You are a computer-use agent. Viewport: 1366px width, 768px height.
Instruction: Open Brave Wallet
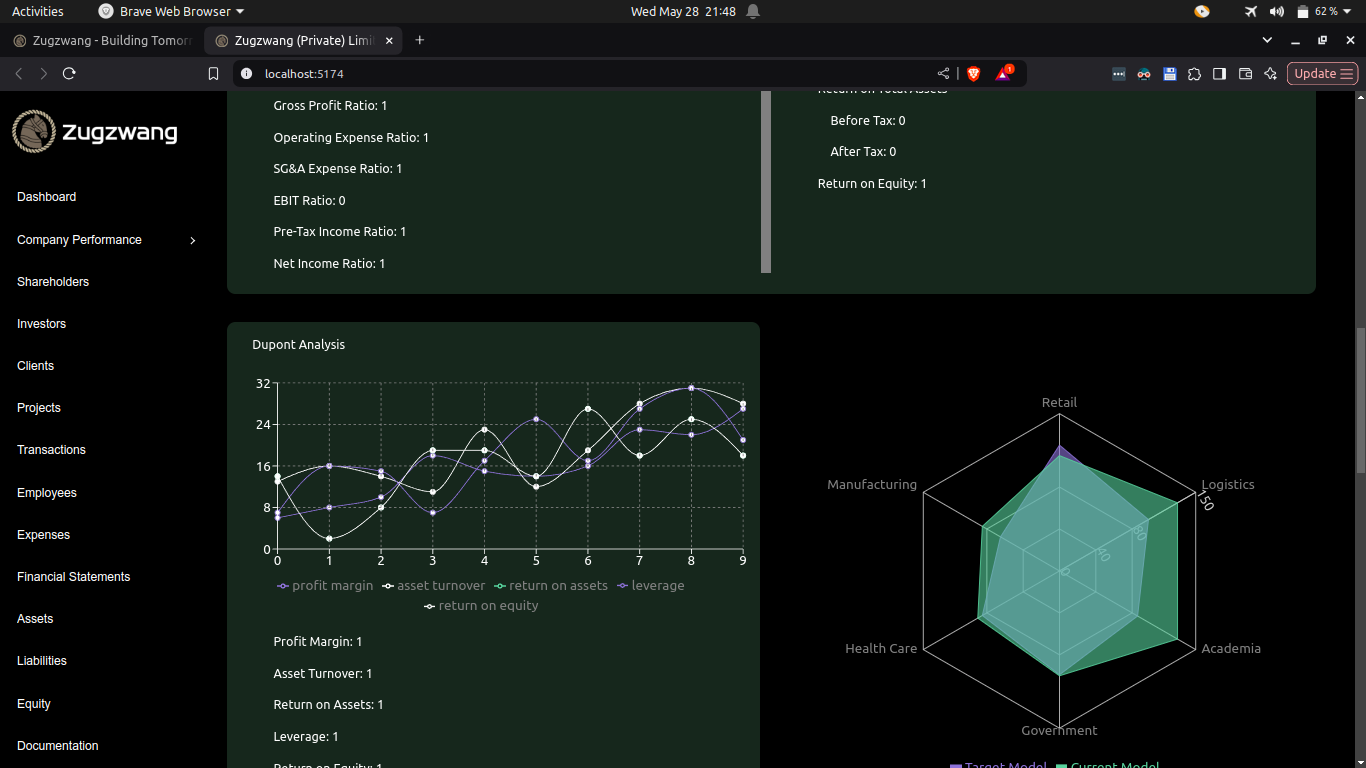pos(1245,73)
